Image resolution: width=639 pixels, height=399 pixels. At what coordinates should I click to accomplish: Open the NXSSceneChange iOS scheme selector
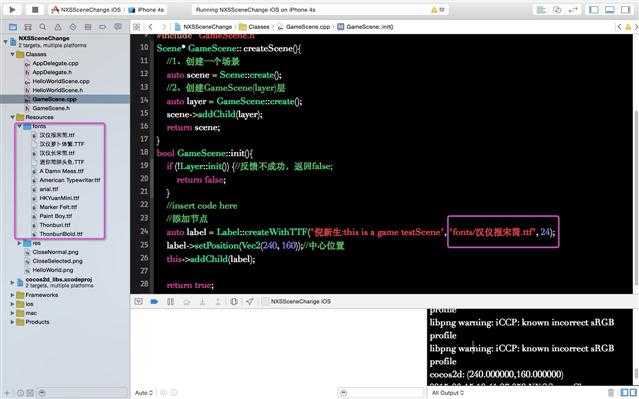(x=86, y=10)
